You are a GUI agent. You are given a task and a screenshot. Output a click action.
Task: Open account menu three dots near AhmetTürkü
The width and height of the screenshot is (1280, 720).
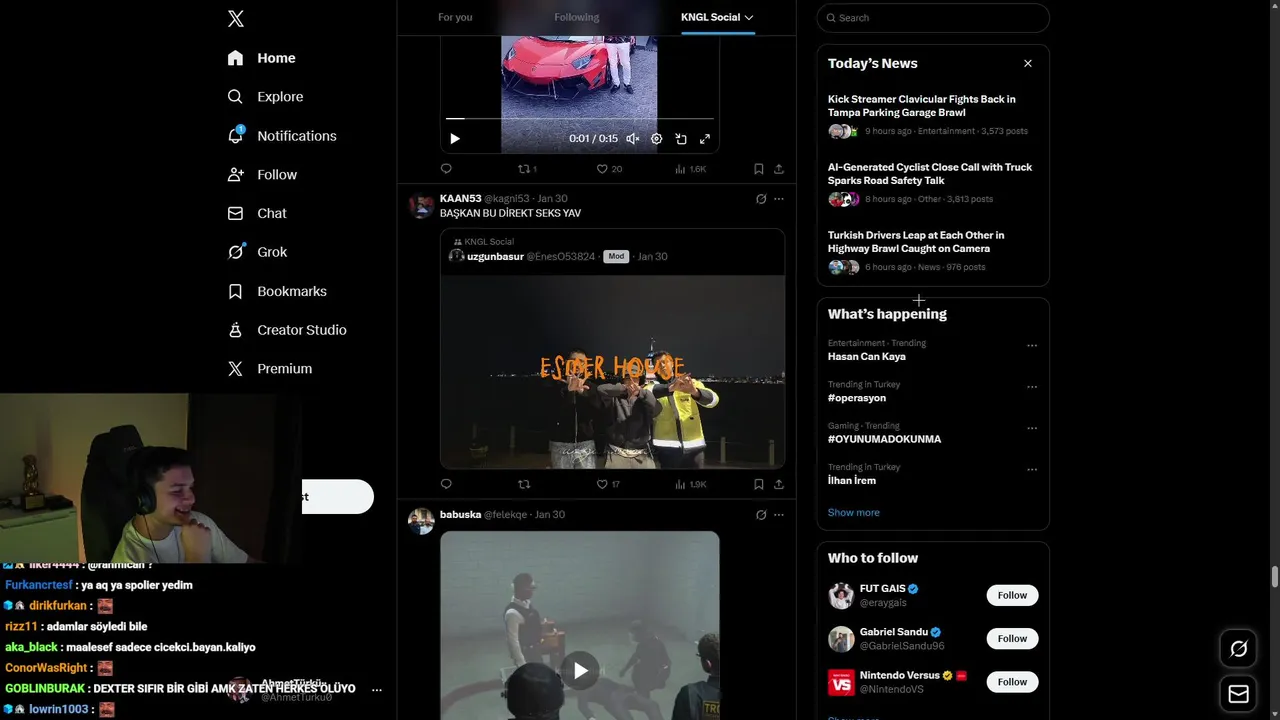(377, 690)
